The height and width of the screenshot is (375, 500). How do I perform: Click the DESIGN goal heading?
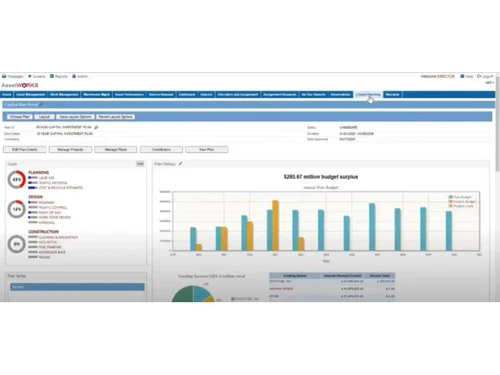click(x=35, y=197)
